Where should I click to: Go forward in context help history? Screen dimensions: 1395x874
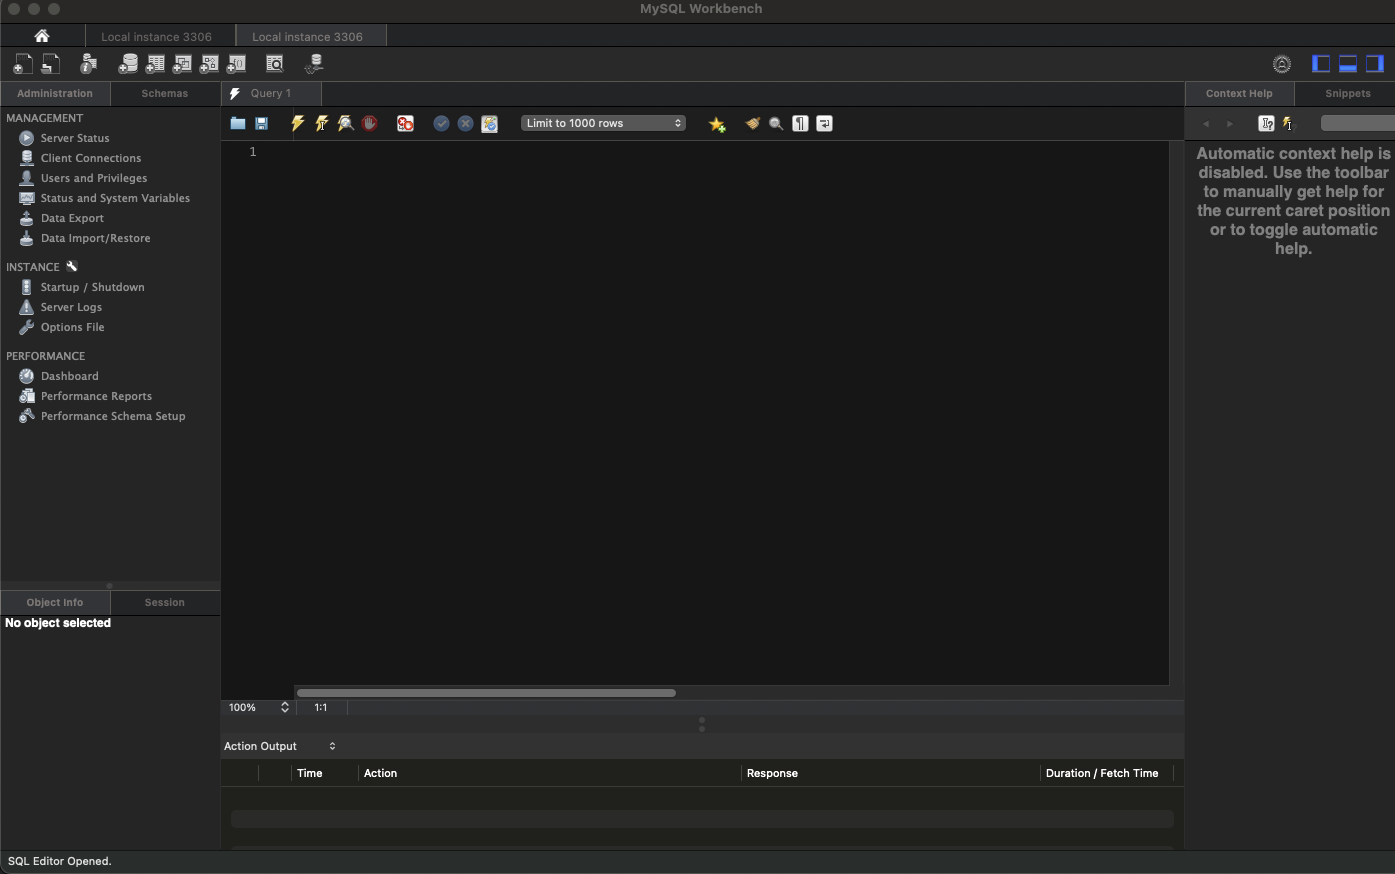1230,124
